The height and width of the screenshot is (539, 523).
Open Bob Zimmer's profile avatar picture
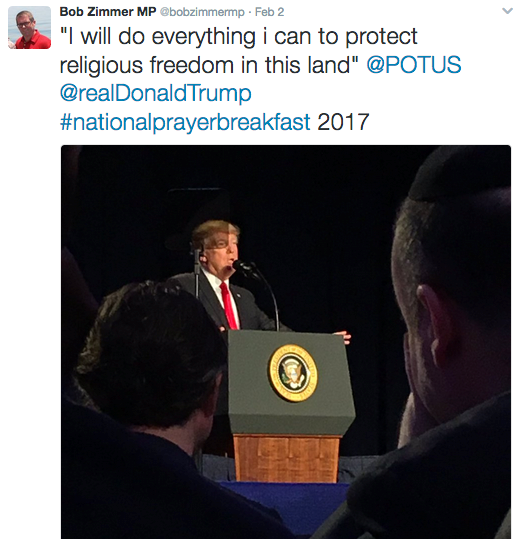click(x=30, y=28)
